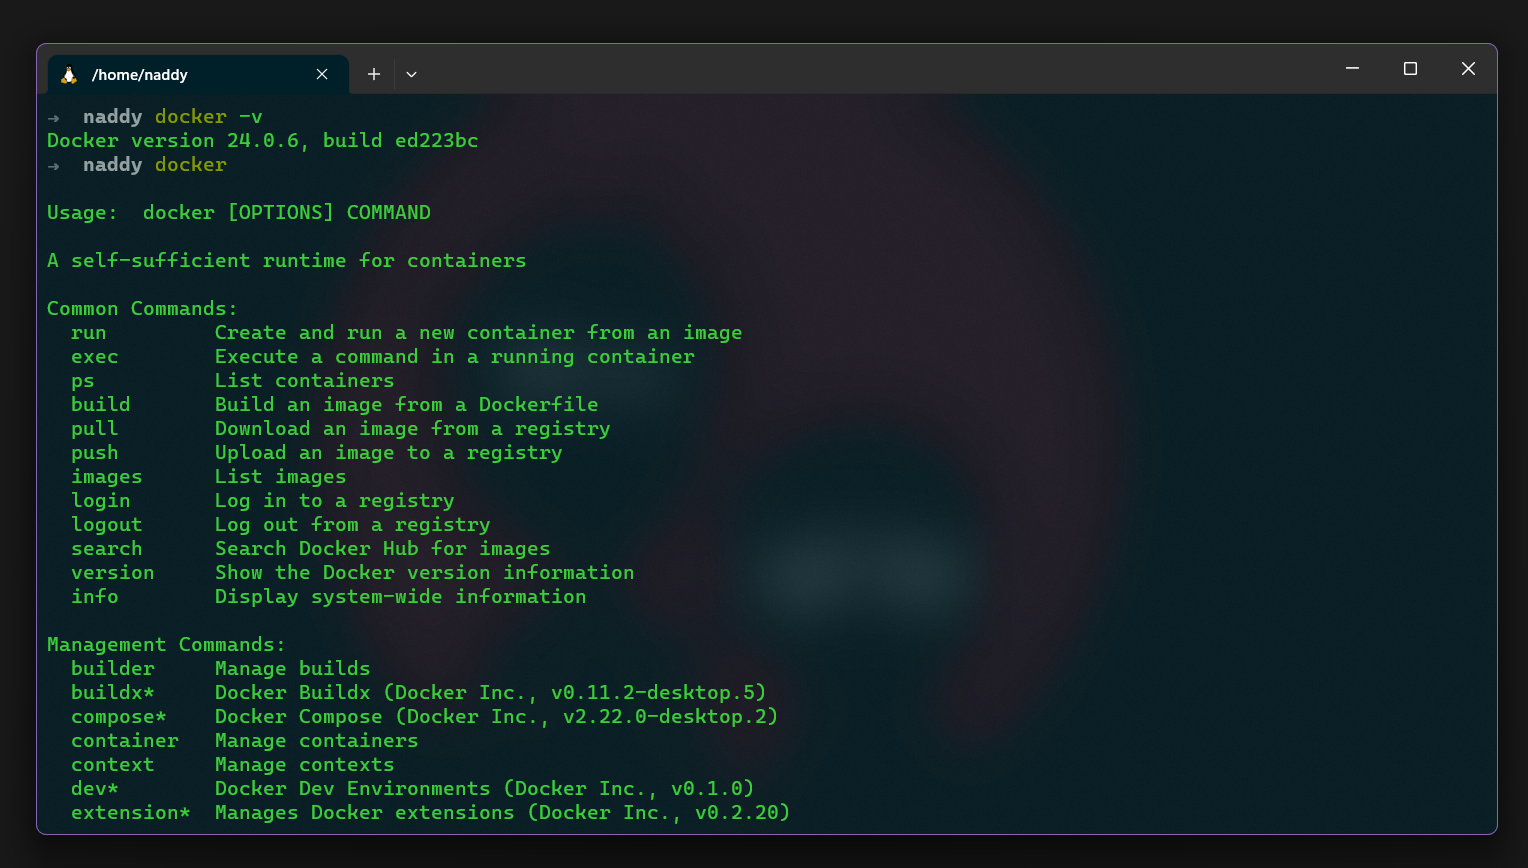
Task: Click the prompt arrow symbol before naddy
Action: (52, 164)
